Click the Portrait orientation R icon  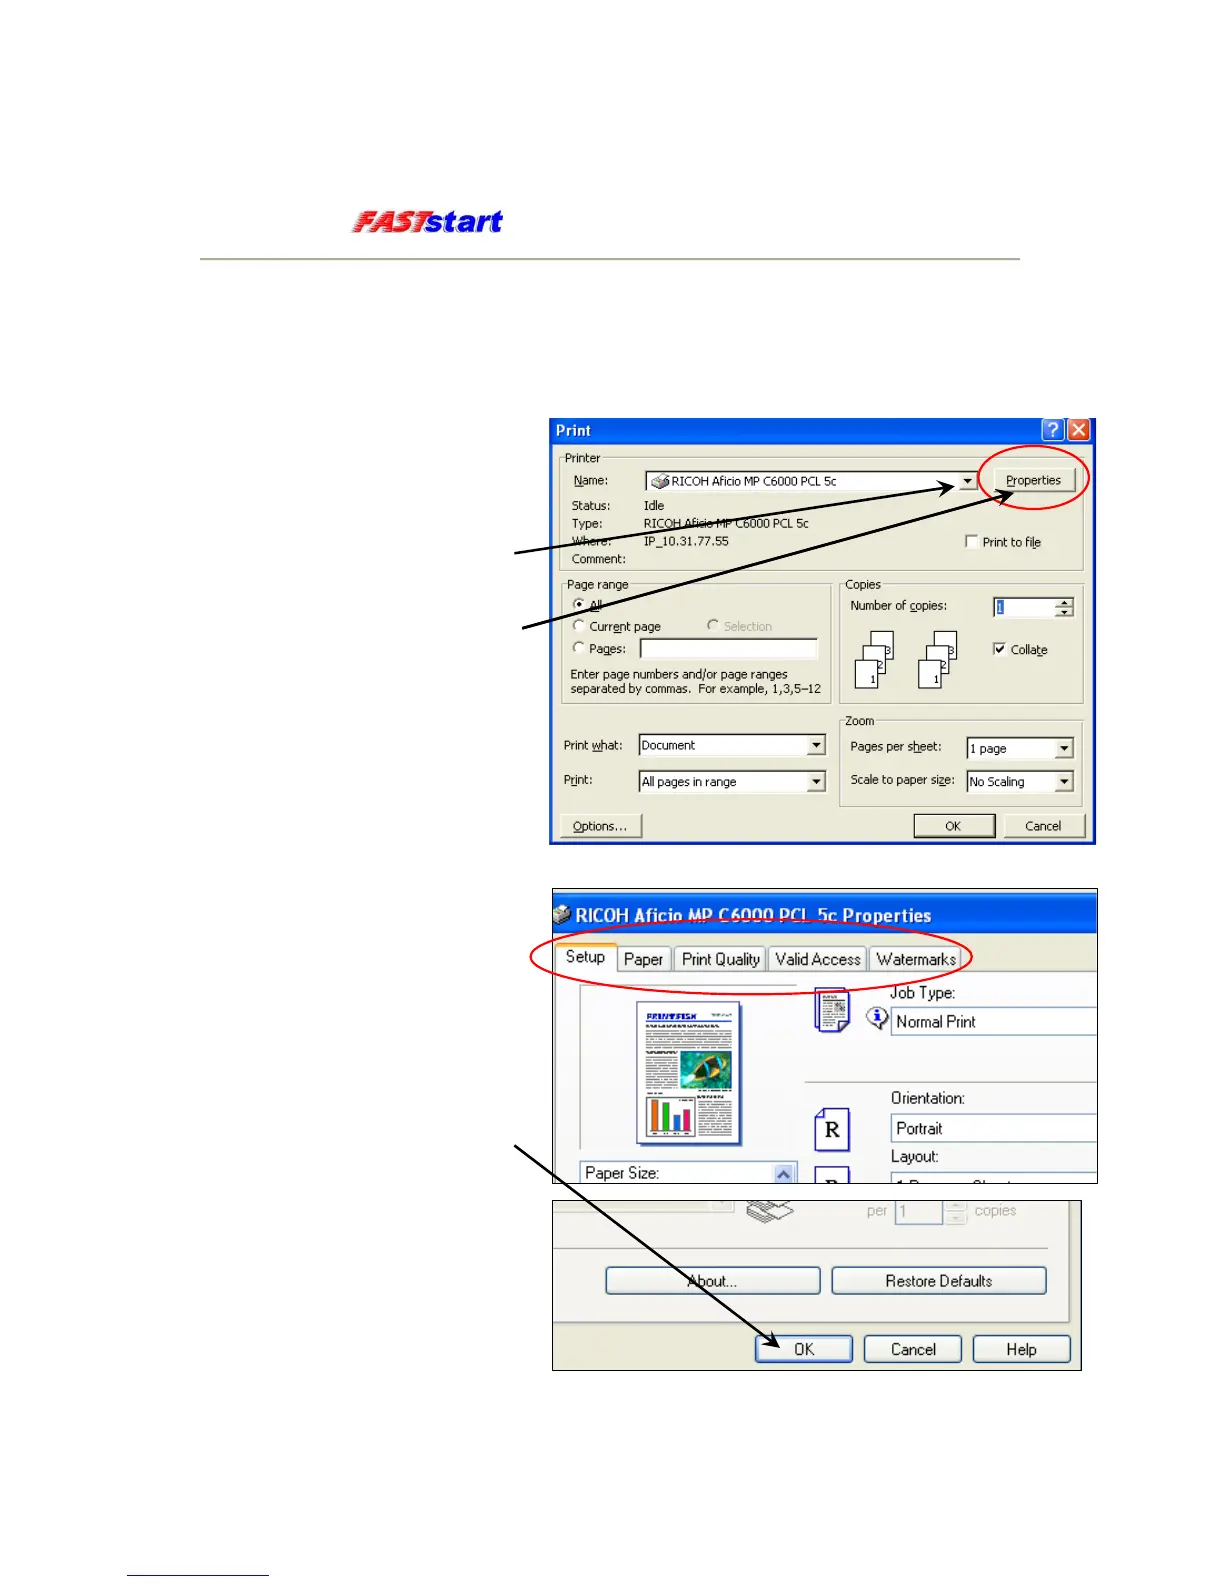(x=832, y=1130)
